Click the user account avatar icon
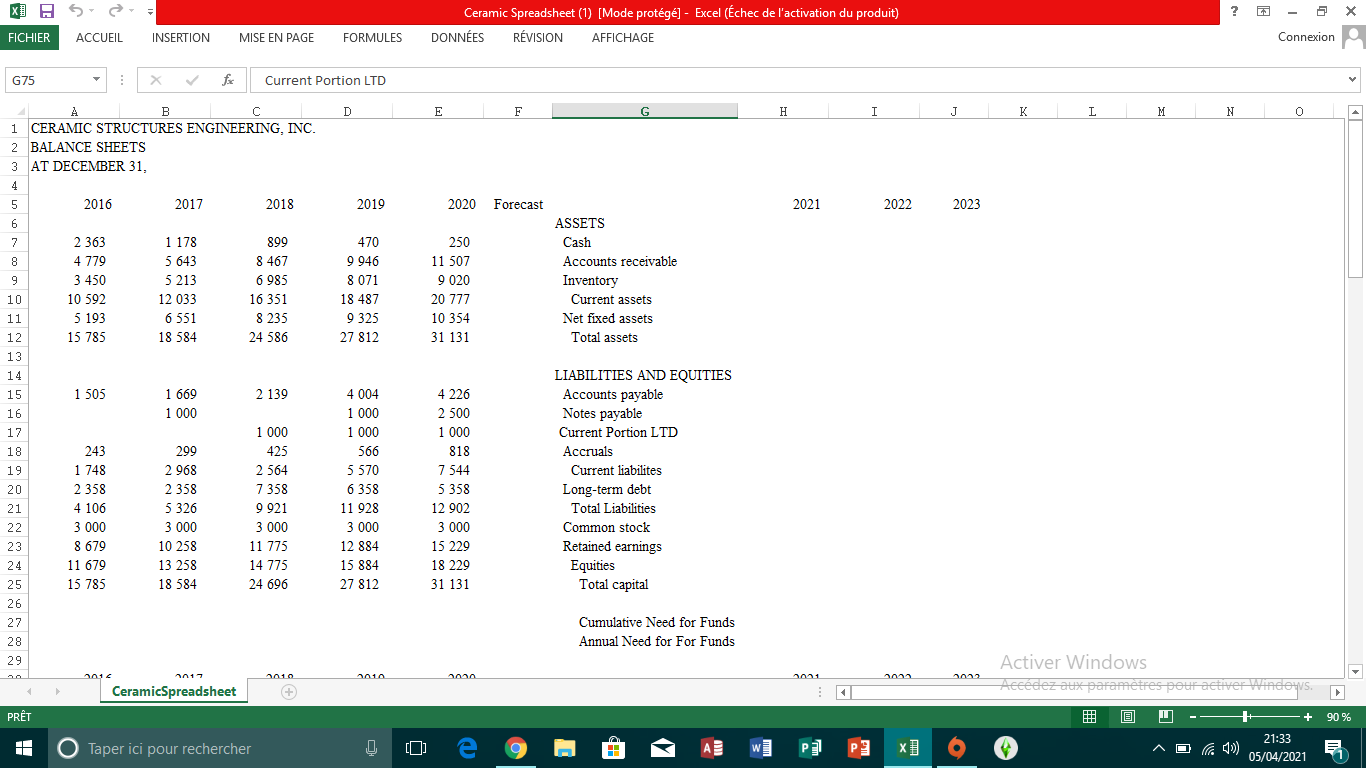This screenshot has height=768, width=1366. pos(1353,37)
